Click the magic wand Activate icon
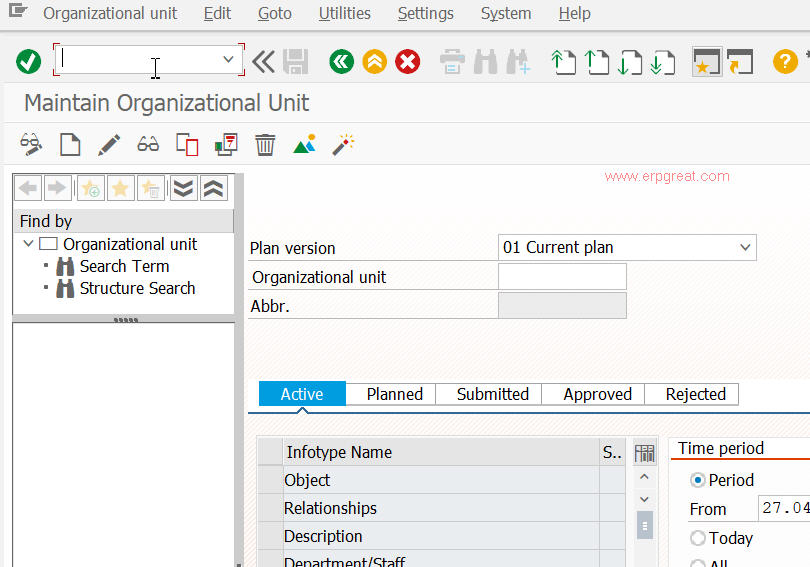810x567 pixels. pos(343,145)
